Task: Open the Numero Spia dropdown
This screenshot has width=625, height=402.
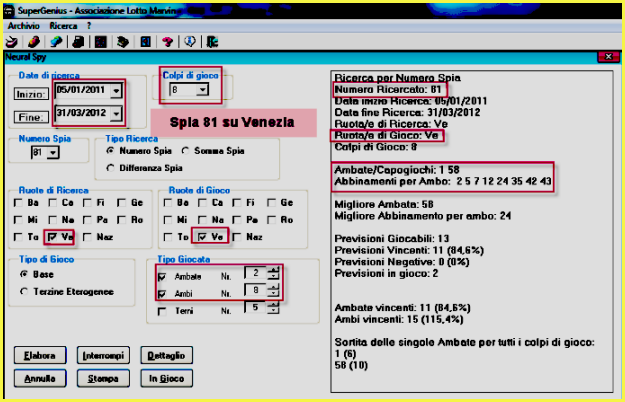Action: pyautogui.click(x=53, y=152)
